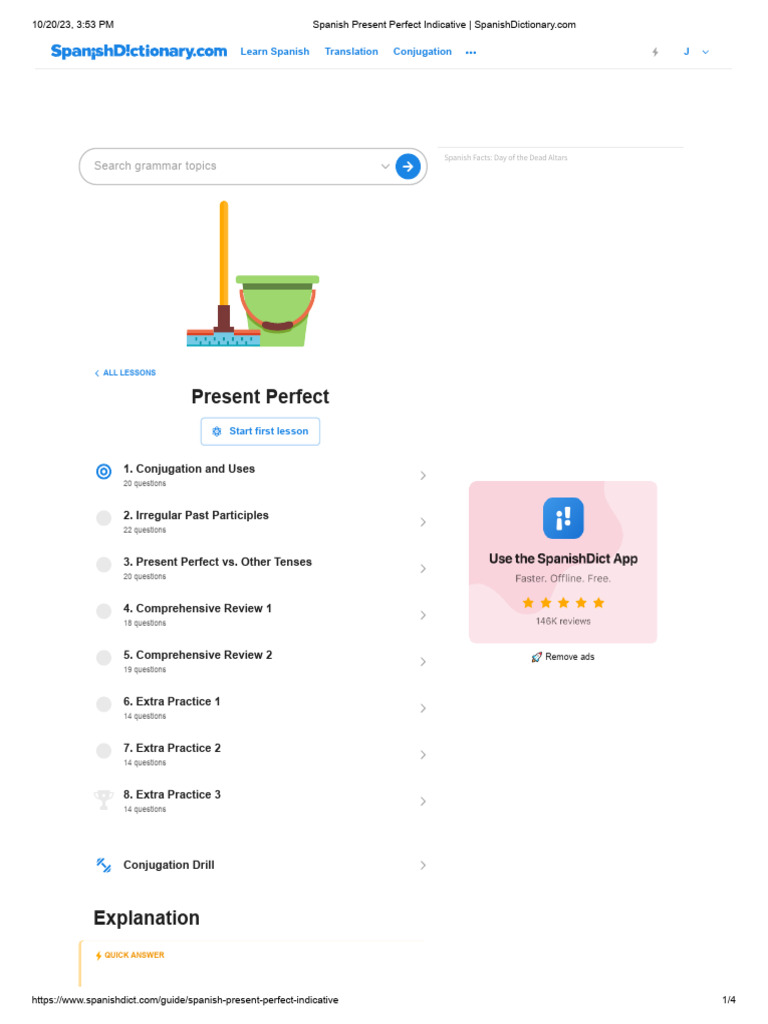The width and height of the screenshot is (768, 1024).
Task: Open the Learn Spanish menu
Action: click(x=275, y=52)
